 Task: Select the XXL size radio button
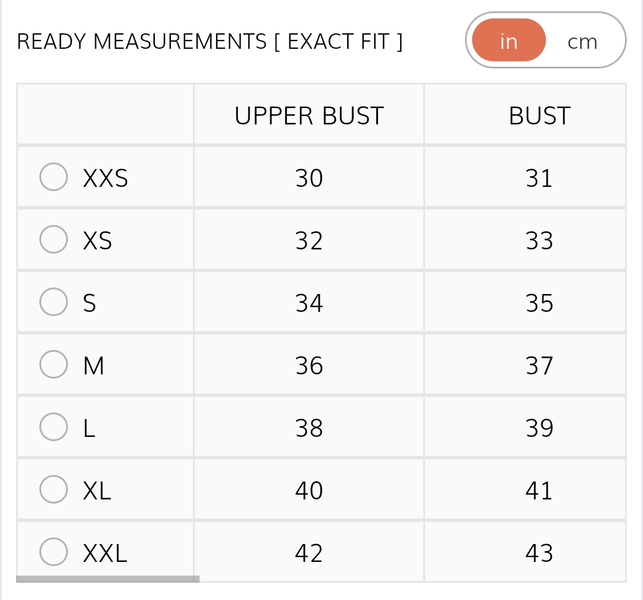[x=53, y=552]
